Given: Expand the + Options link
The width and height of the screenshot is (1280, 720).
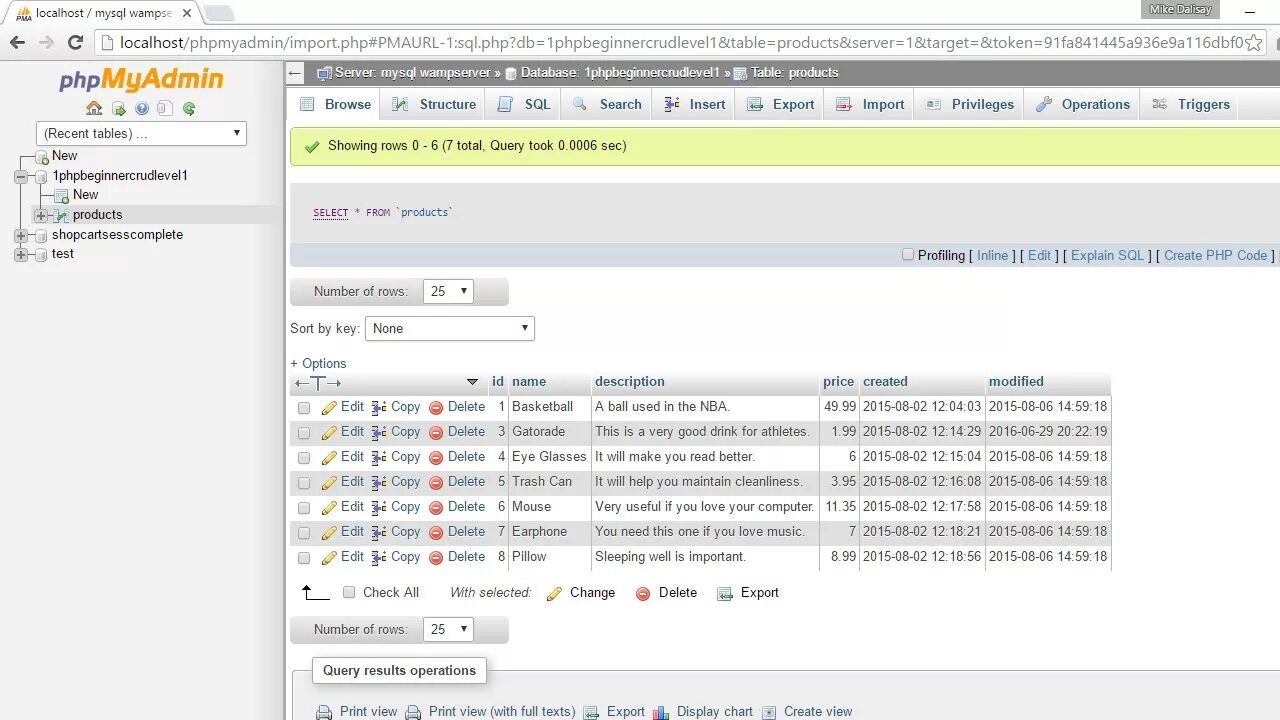Looking at the screenshot, I should coord(318,364).
